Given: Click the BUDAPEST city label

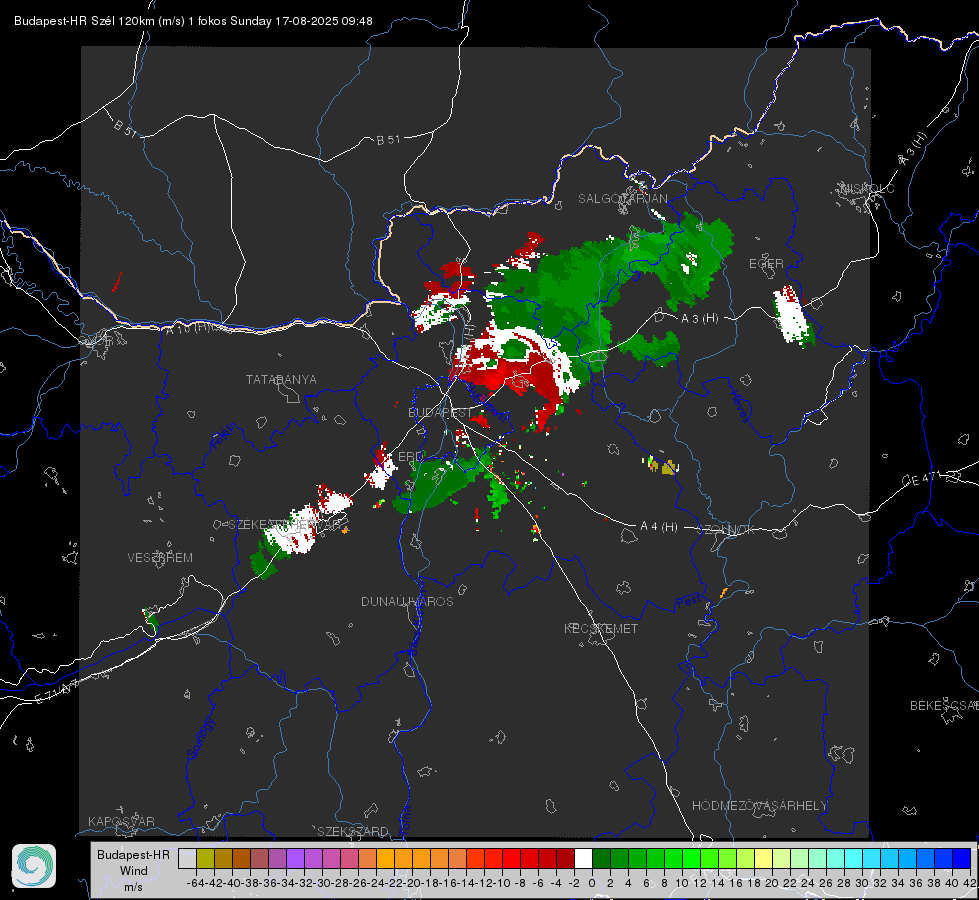Looking at the screenshot, I should coord(440,412).
